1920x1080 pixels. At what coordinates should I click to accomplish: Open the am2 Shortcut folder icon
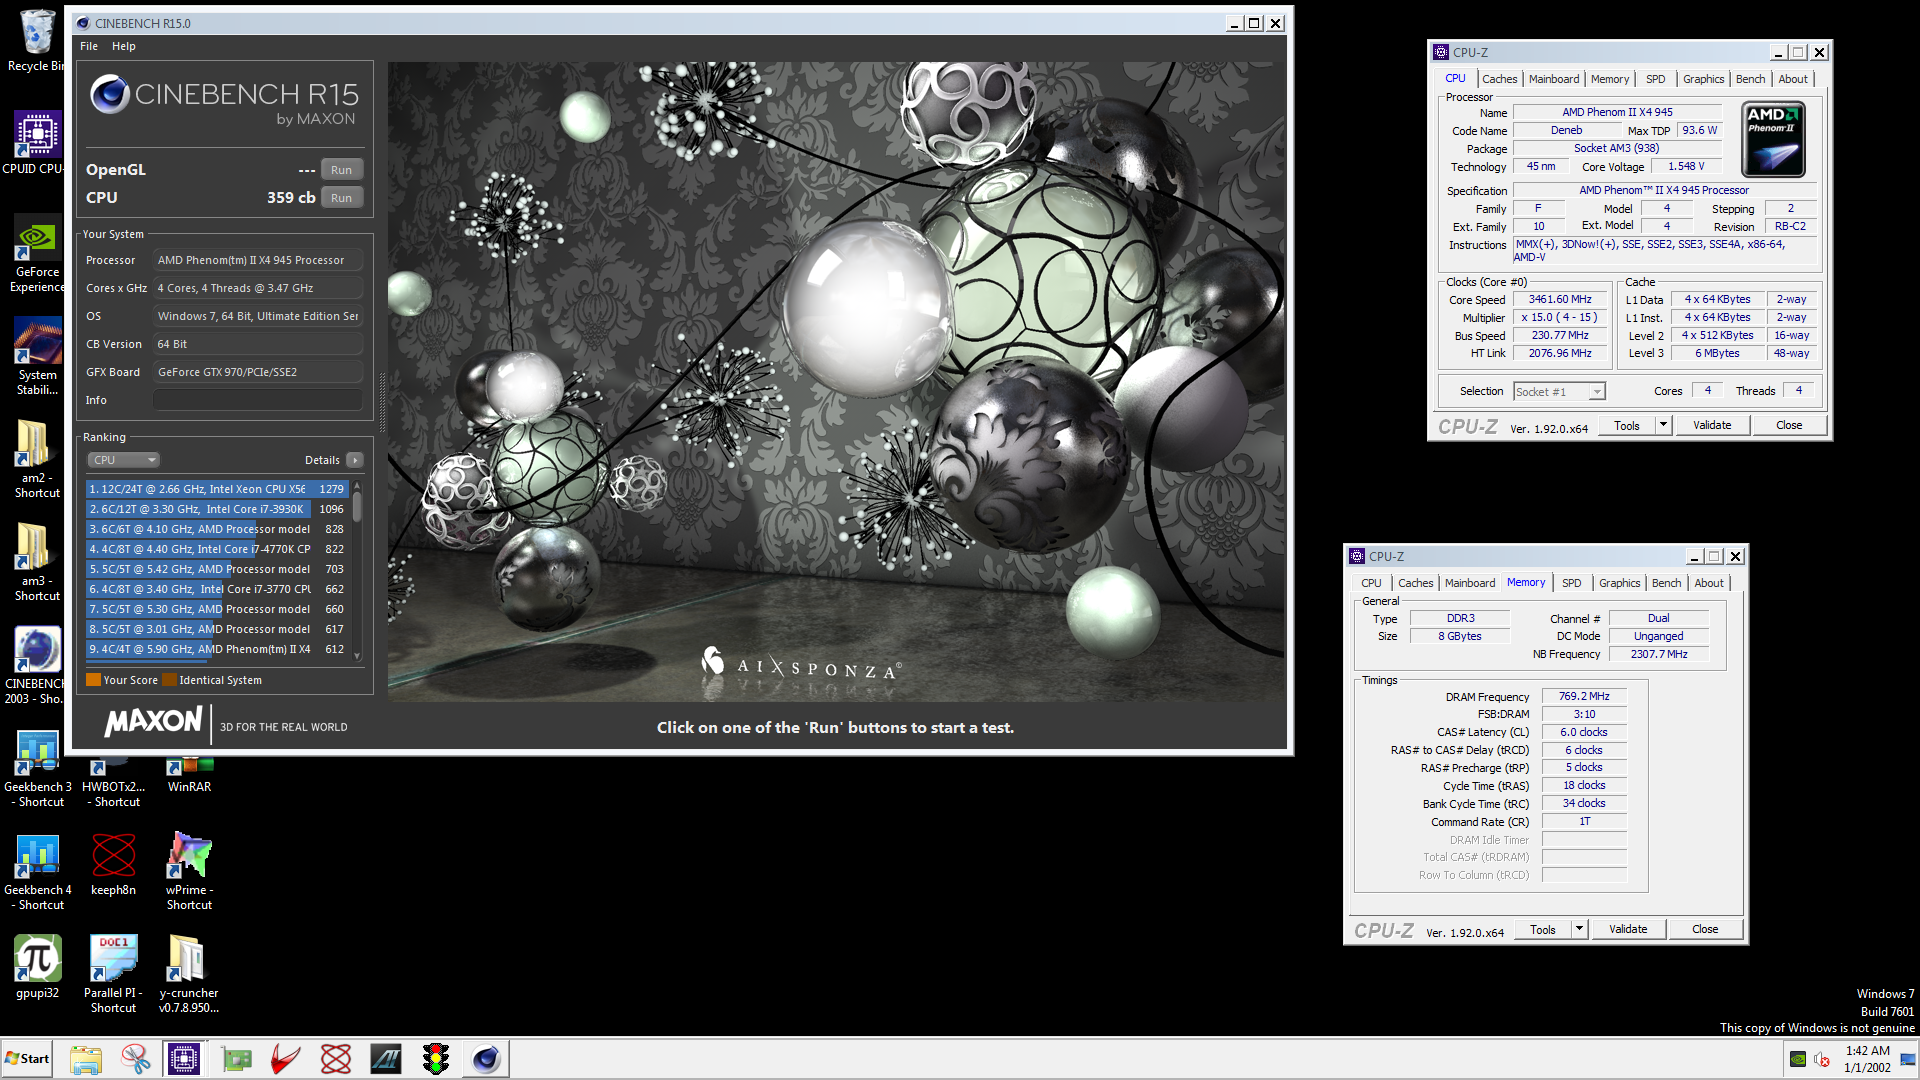37,459
